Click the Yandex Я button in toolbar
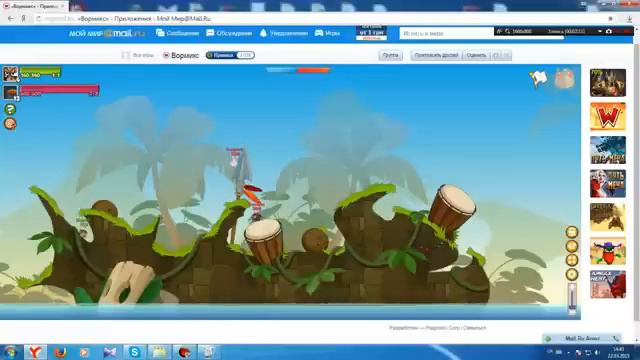 (24, 19)
